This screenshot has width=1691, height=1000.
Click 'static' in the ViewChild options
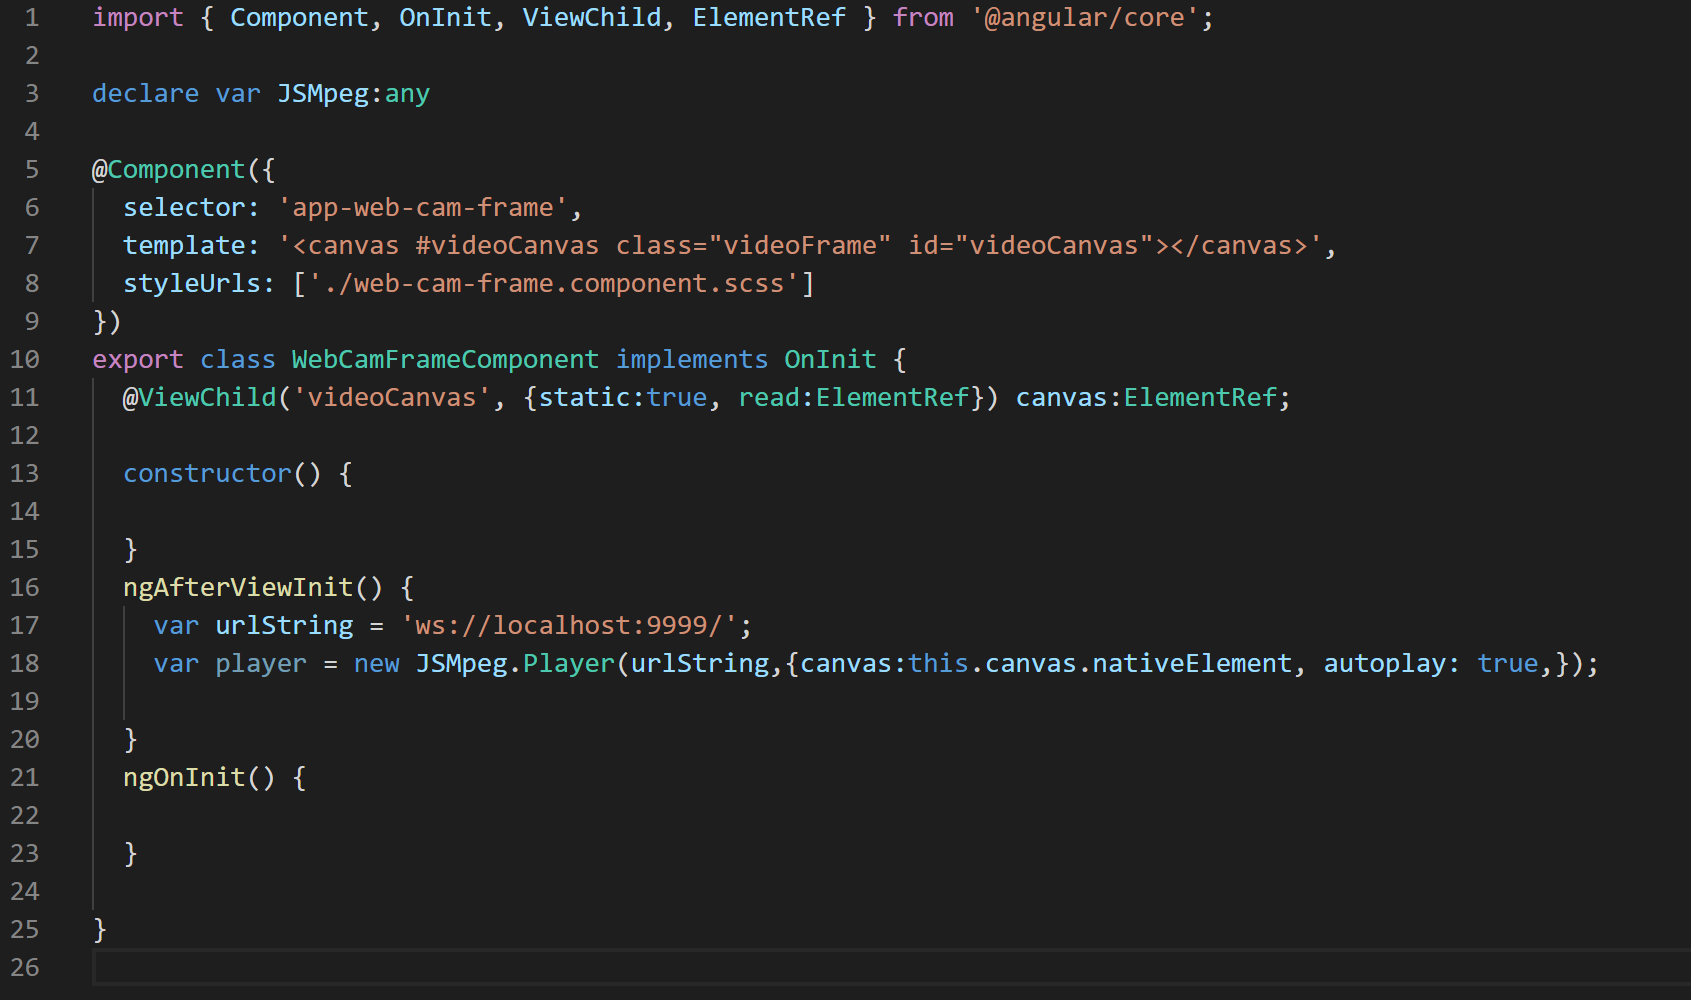coord(585,398)
